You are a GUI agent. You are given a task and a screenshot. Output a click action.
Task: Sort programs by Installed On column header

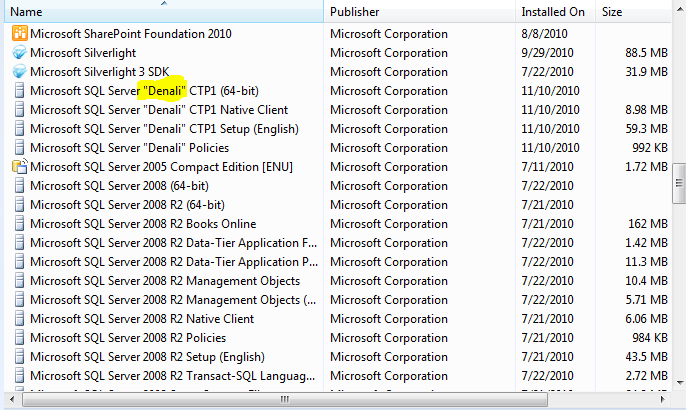pyautogui.click(x=555, y=11)
